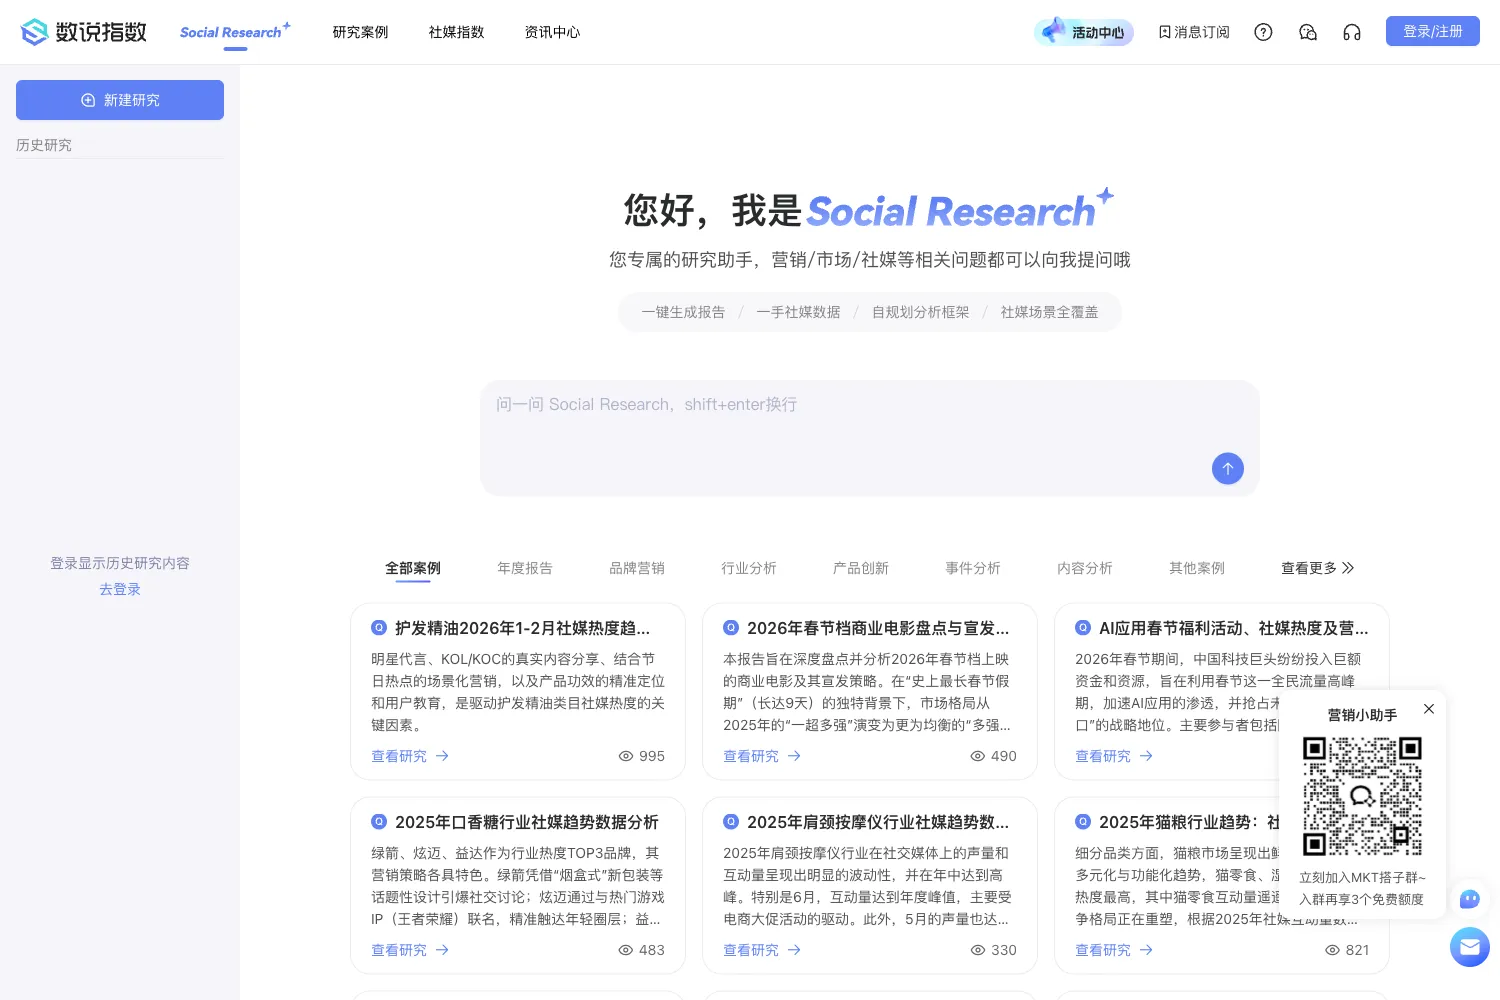Open the 2025年肩颈按摩仪行业 case title
1500x1000 pixels.
pyautogui.click(x=878, y=822)
